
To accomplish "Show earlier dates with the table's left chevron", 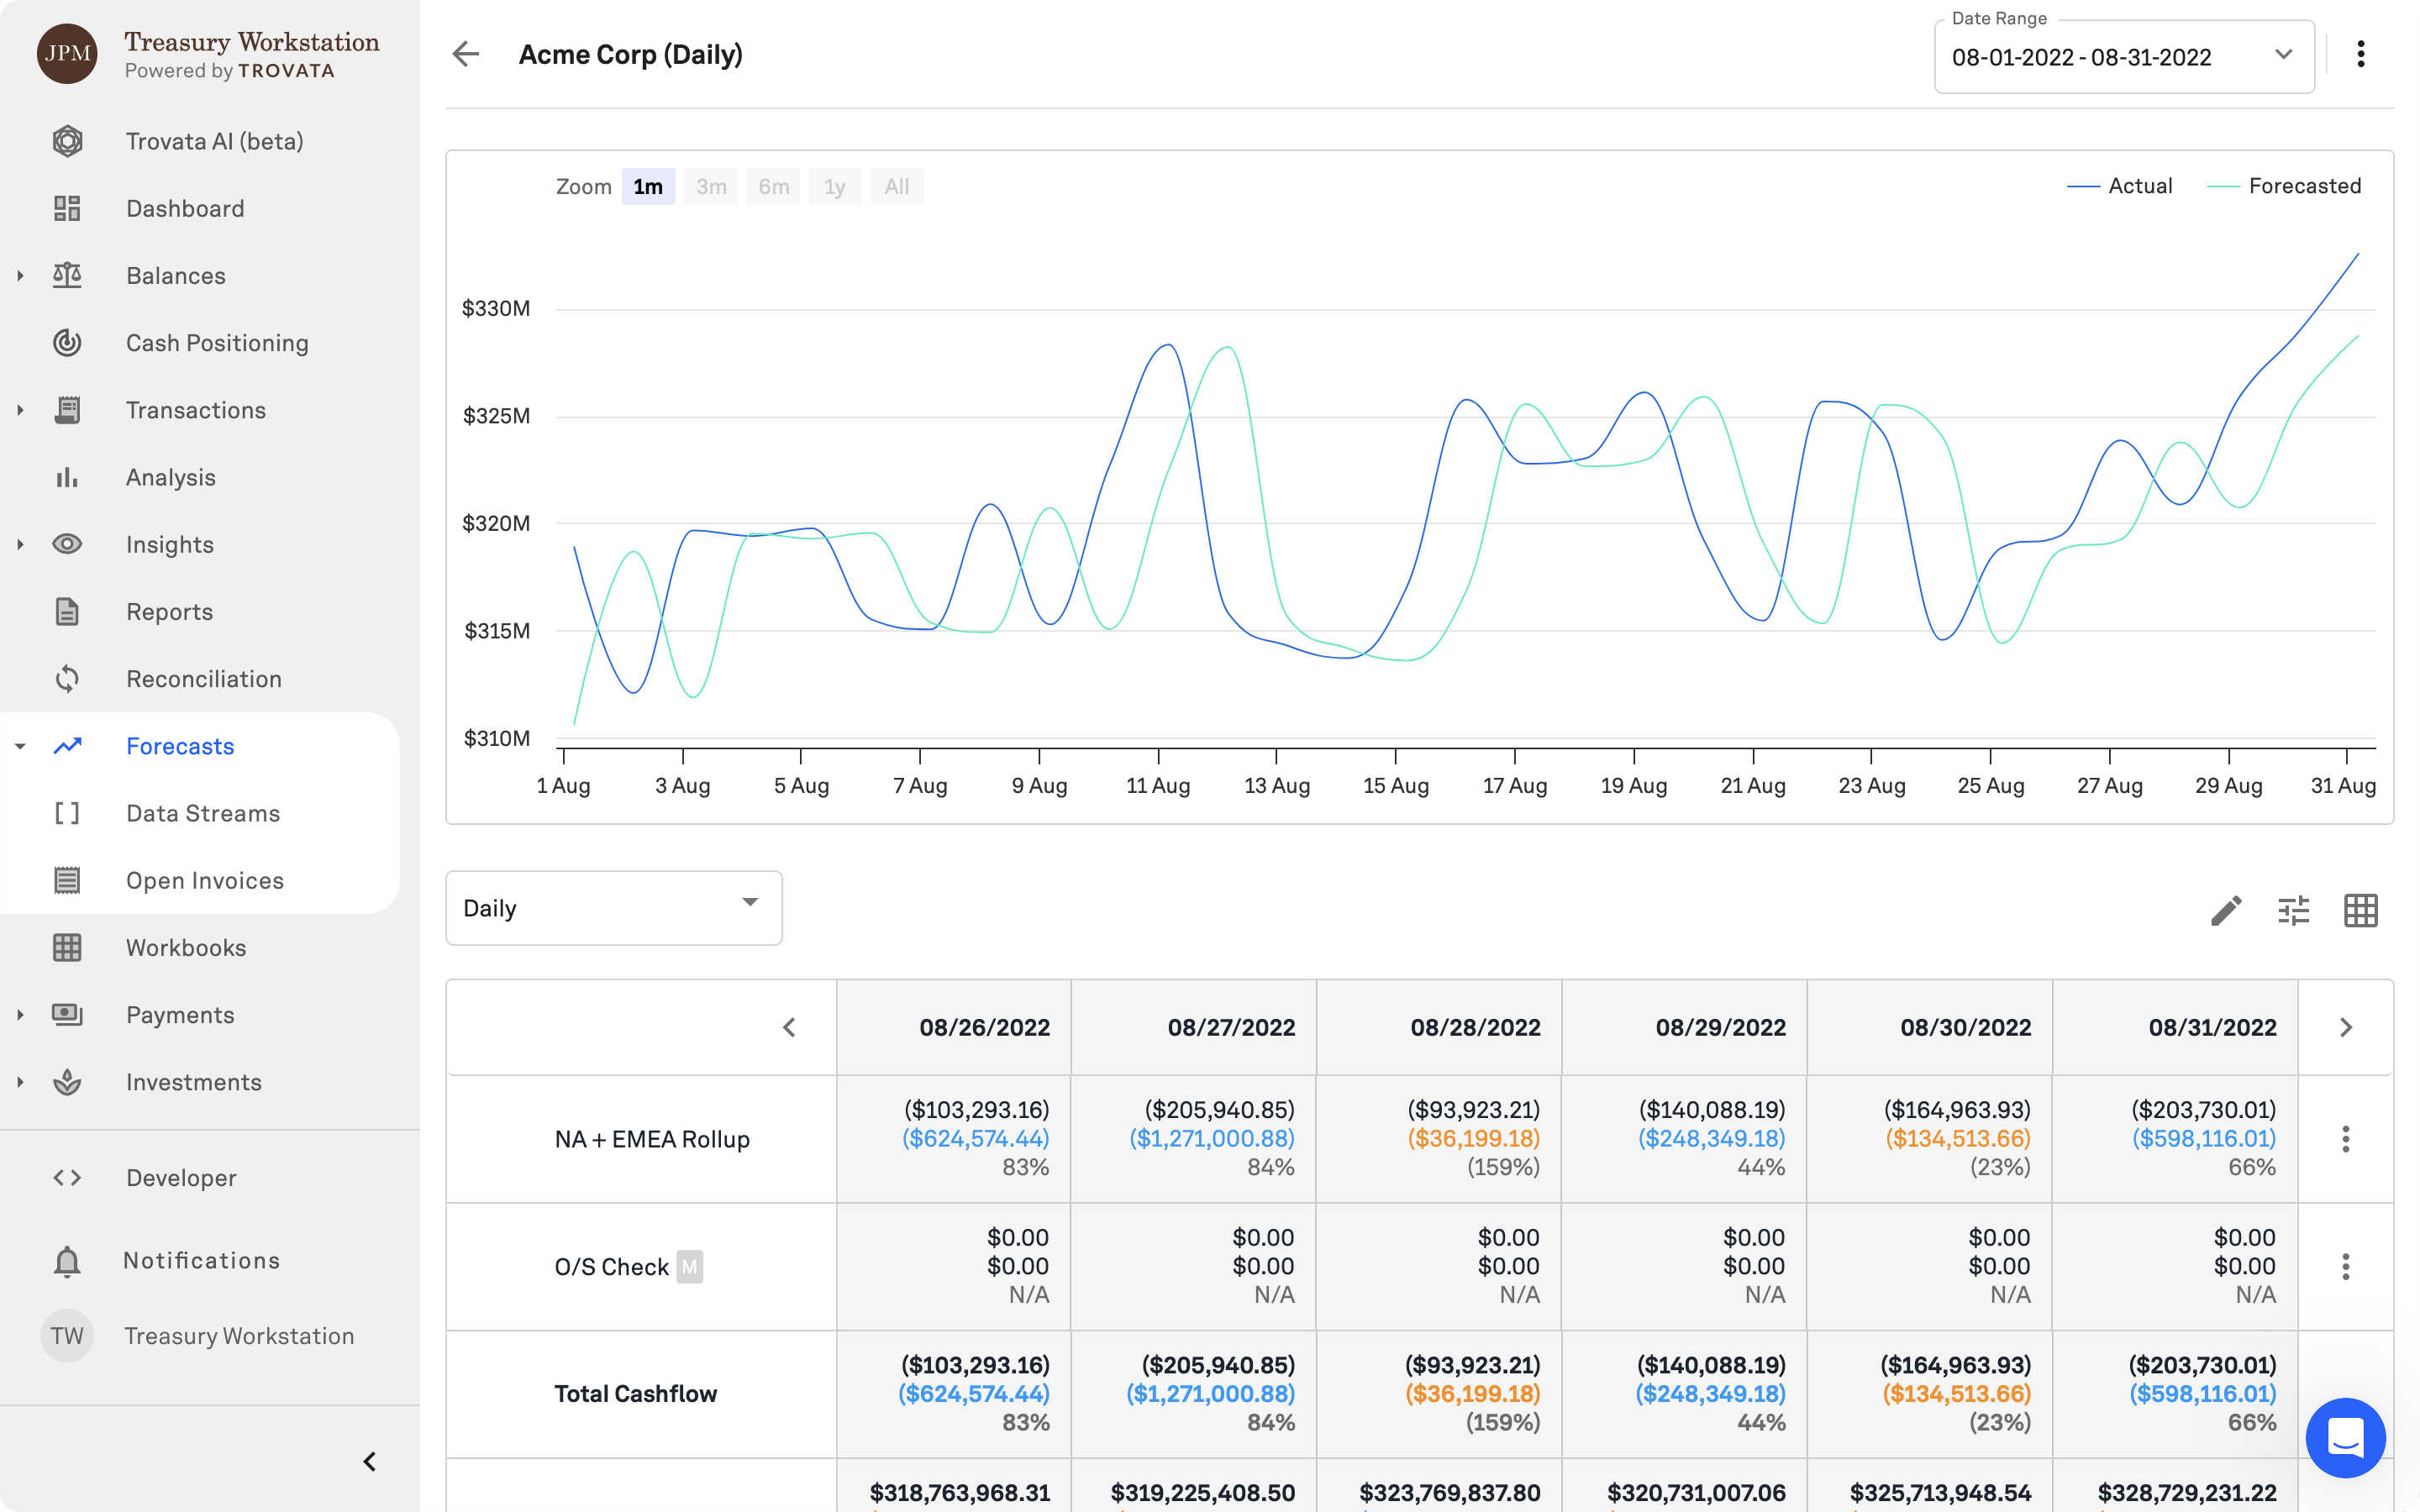I will pyautogui.click(x=789, y=1028).
